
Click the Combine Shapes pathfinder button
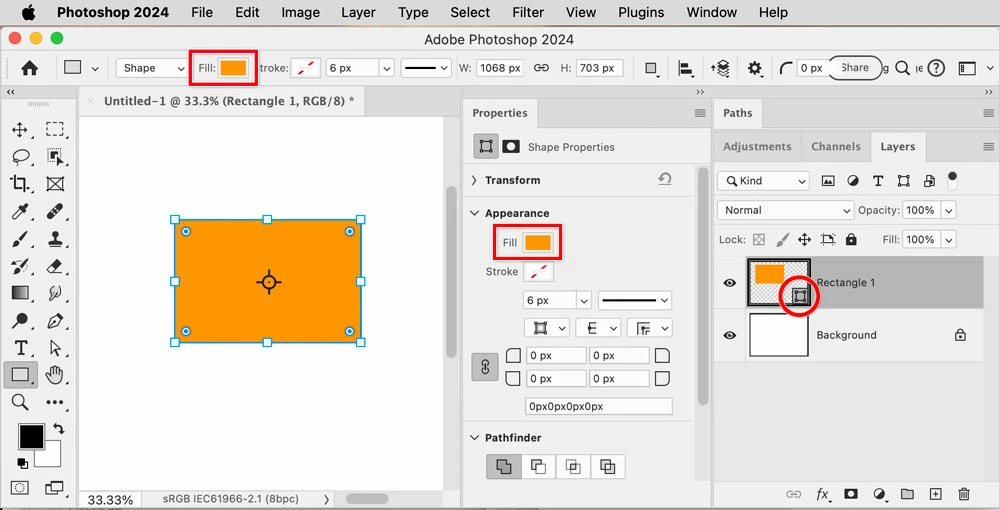click(504, 467)
